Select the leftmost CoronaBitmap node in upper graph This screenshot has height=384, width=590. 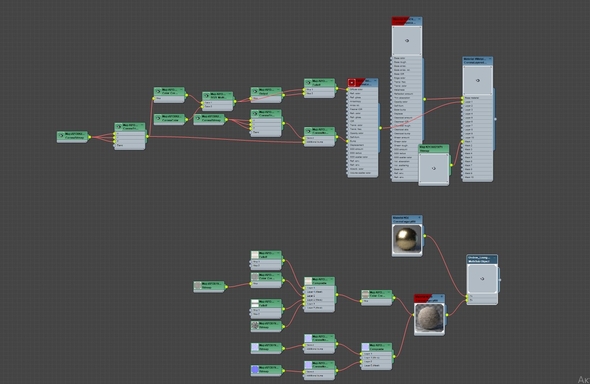point(72,136)
